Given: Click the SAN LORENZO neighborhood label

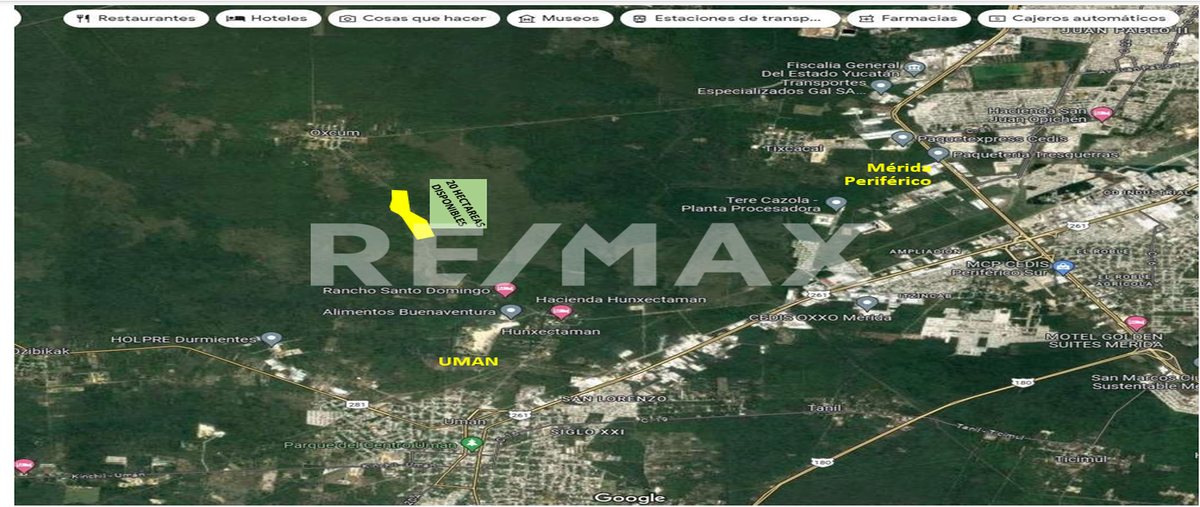Looking at the screenshot, I should [613, 398].
